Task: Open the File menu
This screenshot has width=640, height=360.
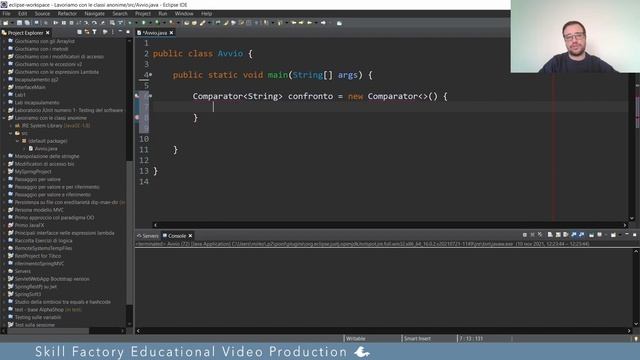Action: coord(7,13)
